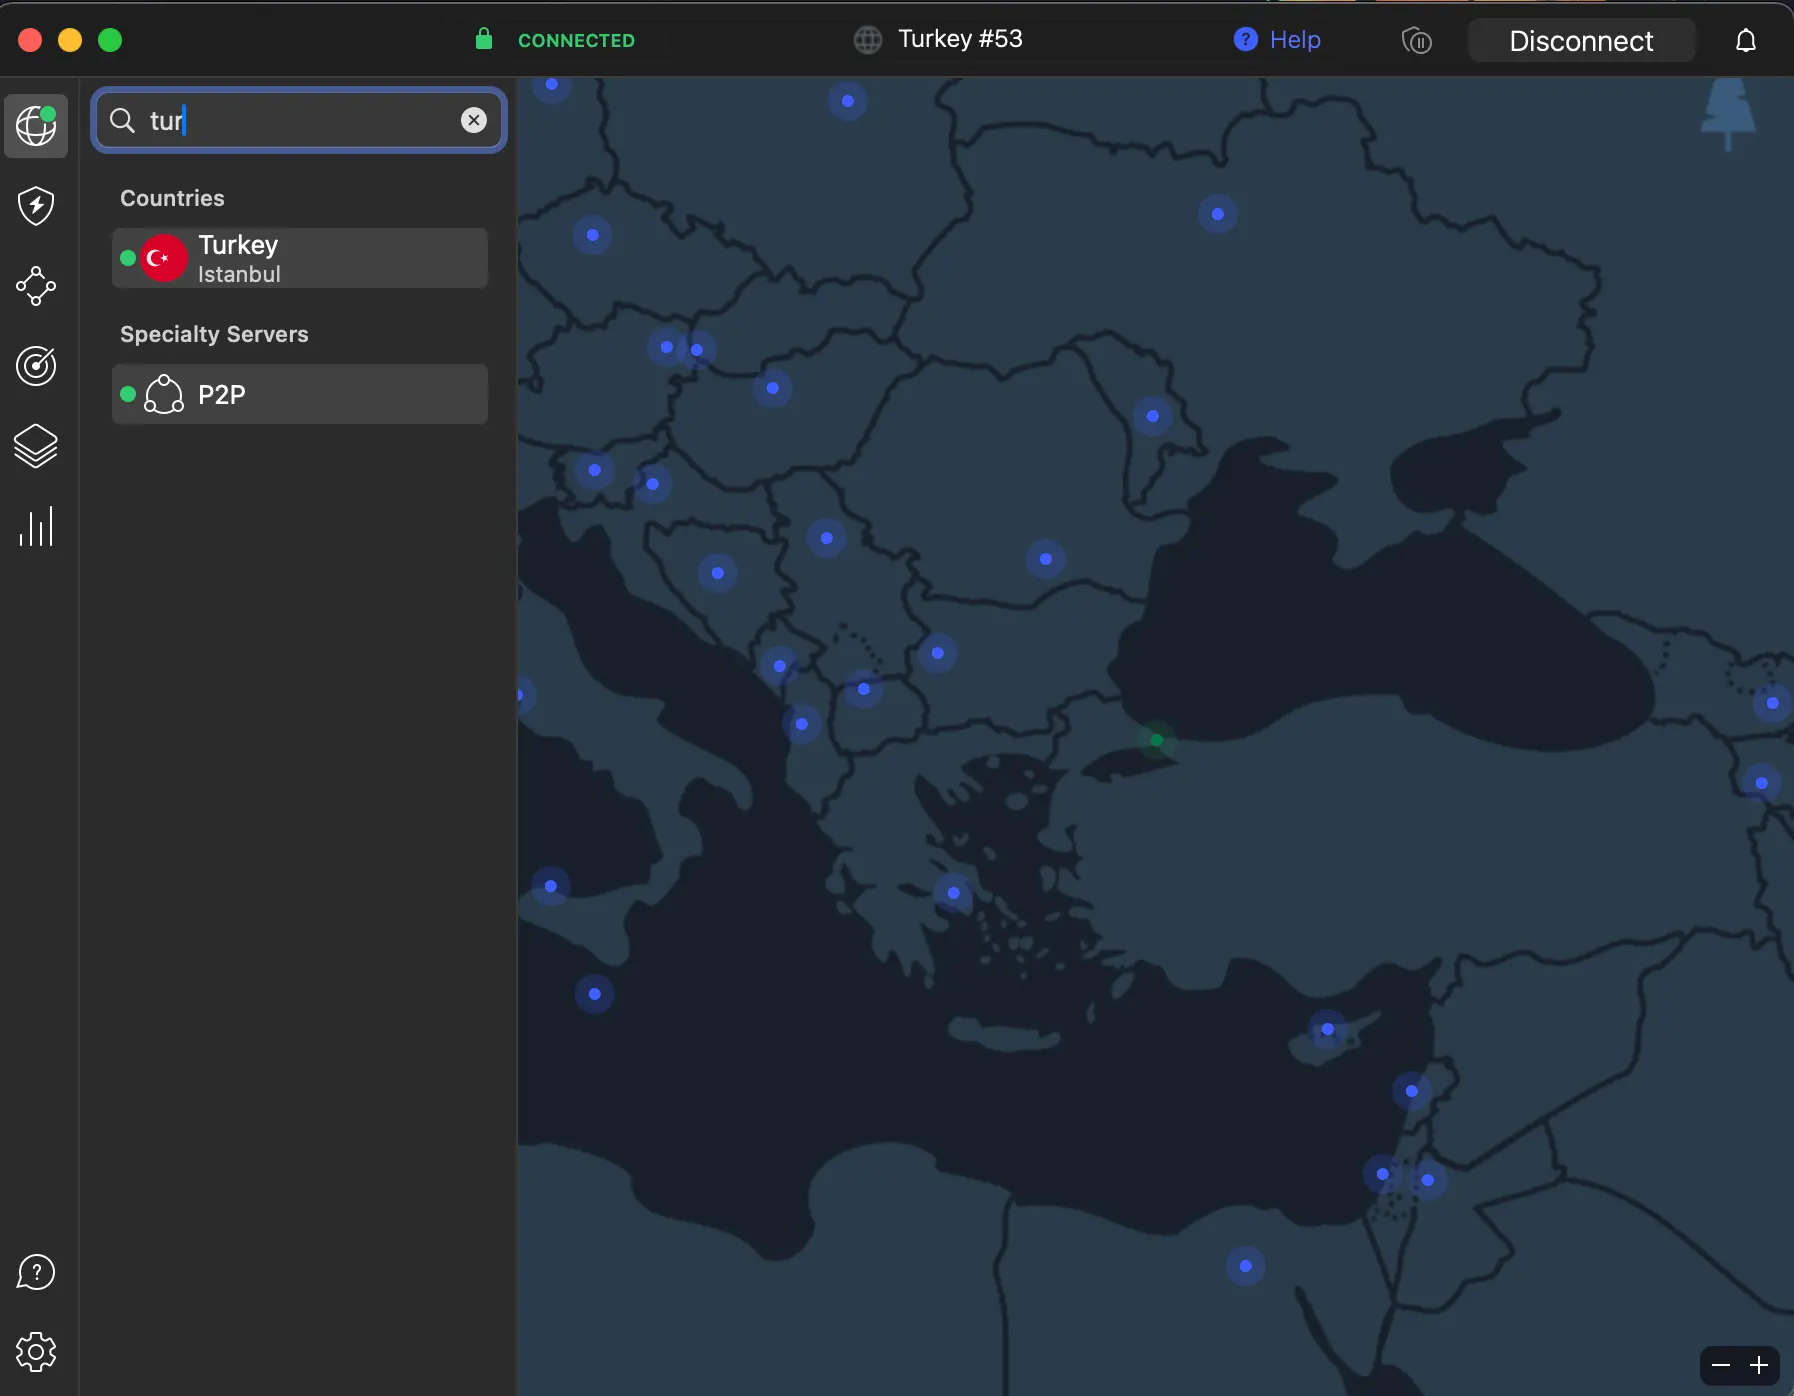The image size is (1794, 1396).
Task: Click the CONNECTED status text
Action: click(576, 40)
